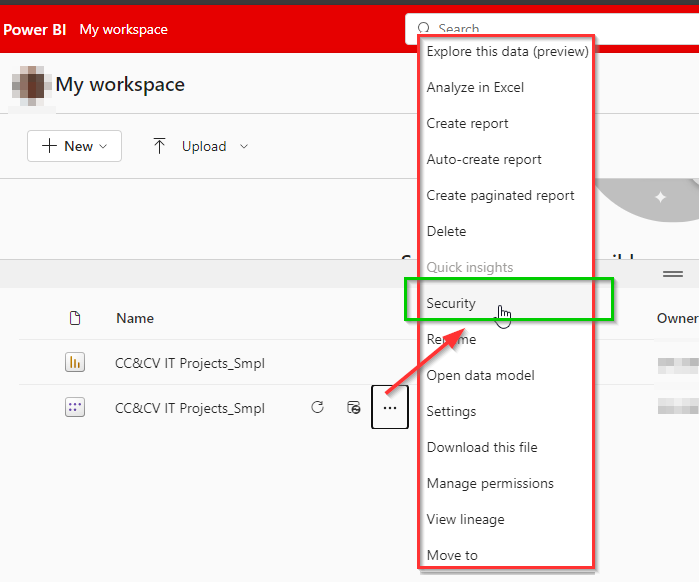
Task: Click the schedule refresh icon for the dataset
Action: coord(354,407)
